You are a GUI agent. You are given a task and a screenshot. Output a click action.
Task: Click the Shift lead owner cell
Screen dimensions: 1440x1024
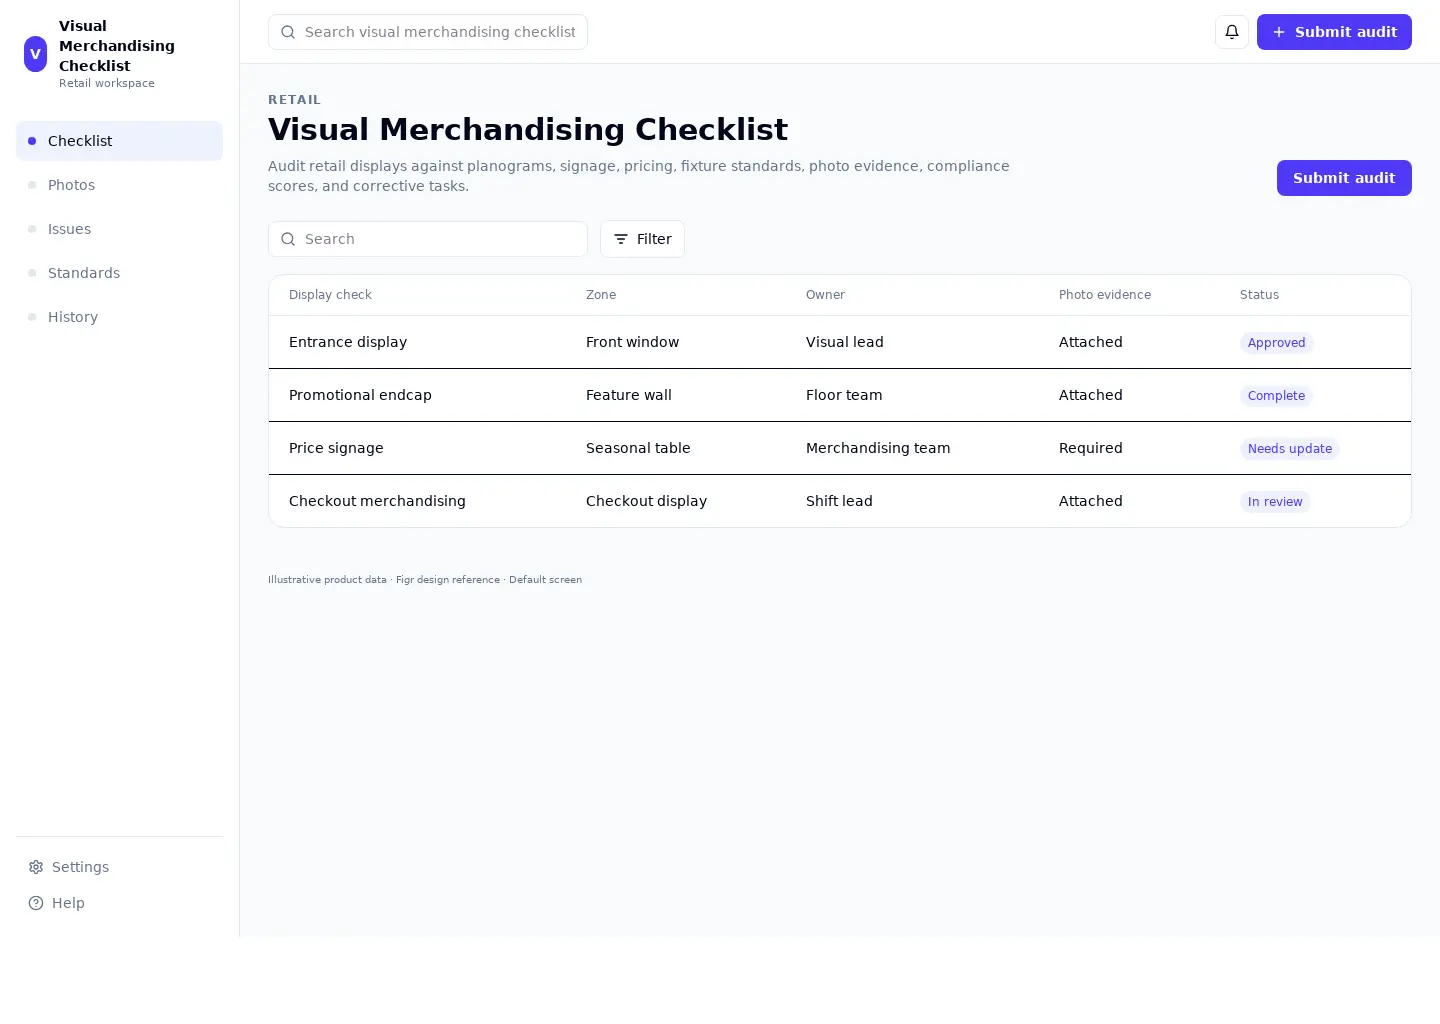(839, 501)
